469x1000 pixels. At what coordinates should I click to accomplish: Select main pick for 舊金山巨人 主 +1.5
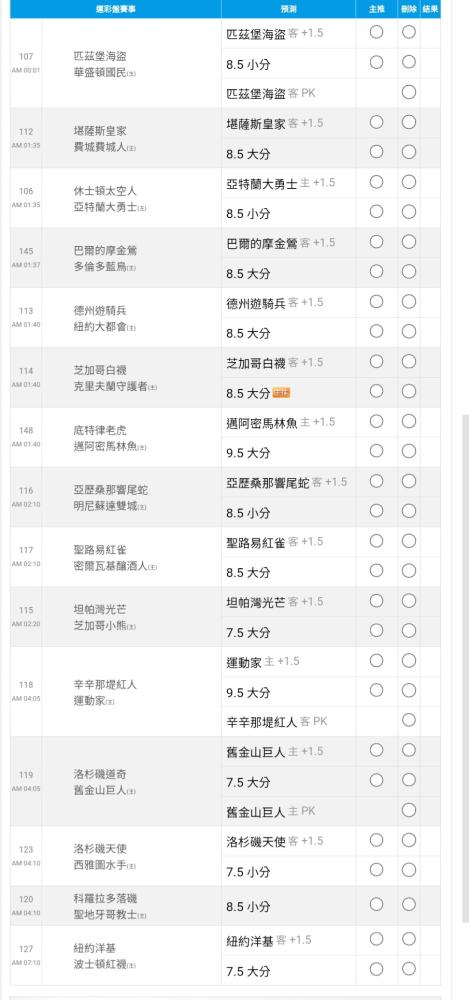click(376, 750)
